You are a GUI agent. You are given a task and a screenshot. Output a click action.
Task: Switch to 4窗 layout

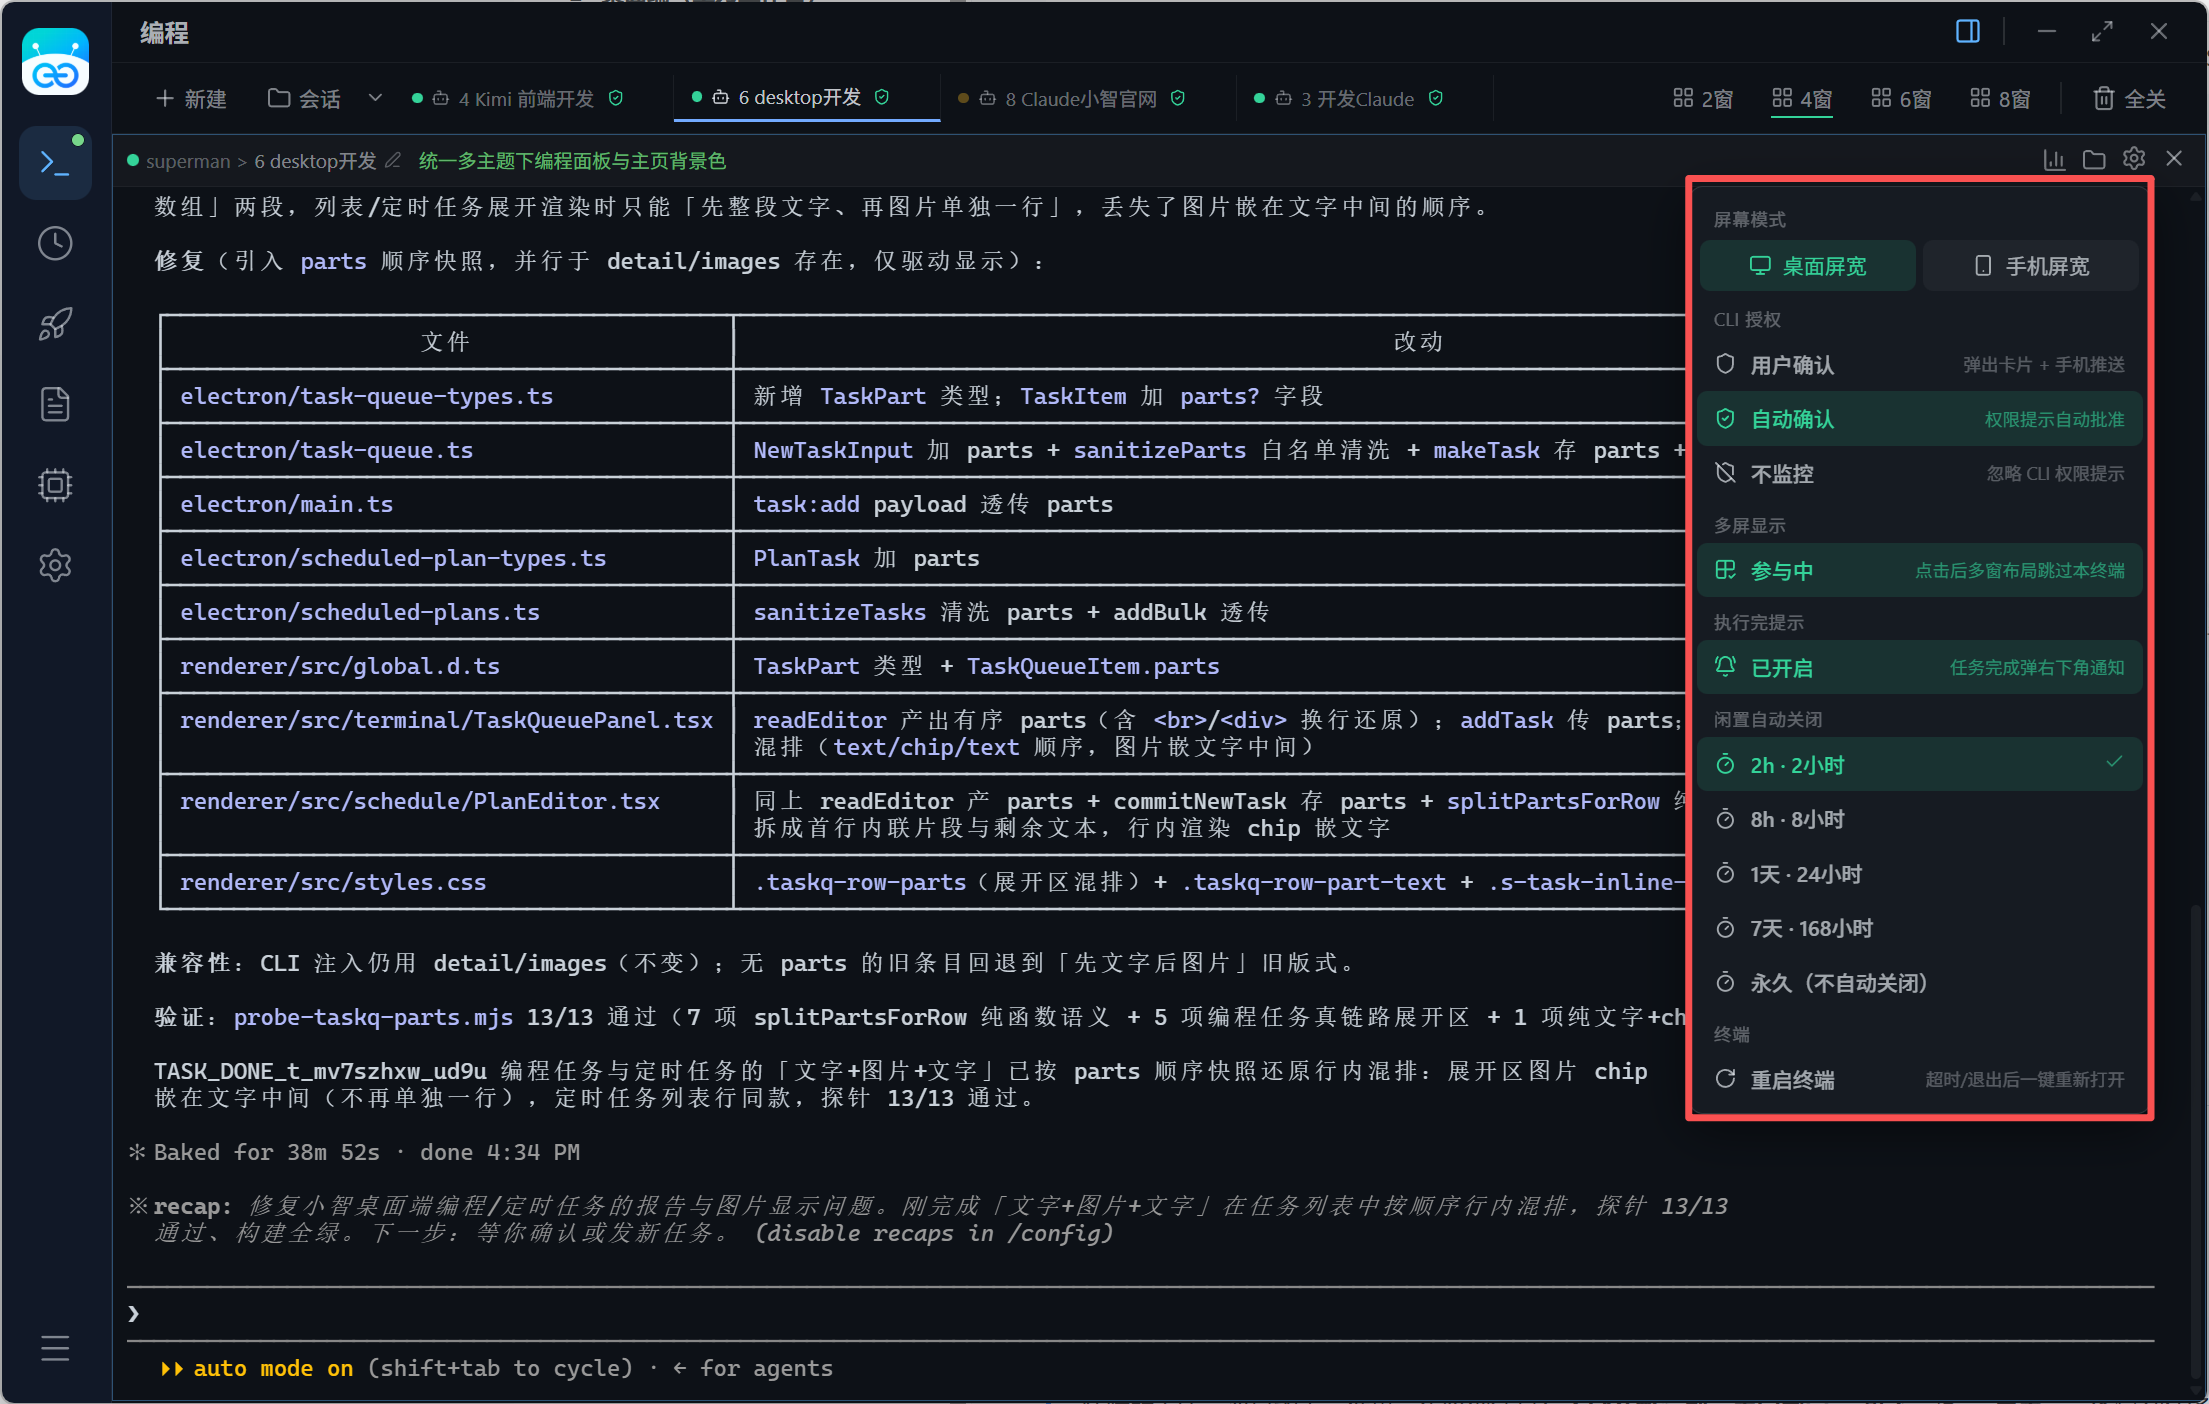coord(1802,99)
